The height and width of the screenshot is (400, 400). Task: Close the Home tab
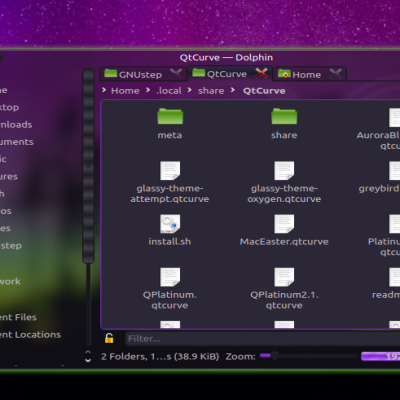[335, 74]
